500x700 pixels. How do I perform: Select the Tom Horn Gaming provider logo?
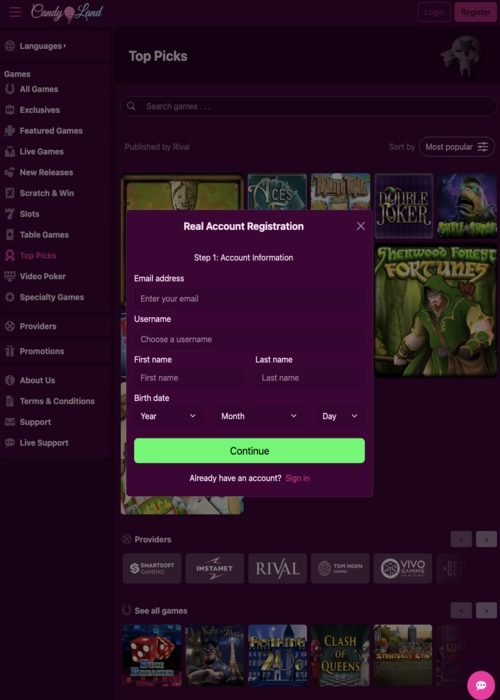[340, 568]
